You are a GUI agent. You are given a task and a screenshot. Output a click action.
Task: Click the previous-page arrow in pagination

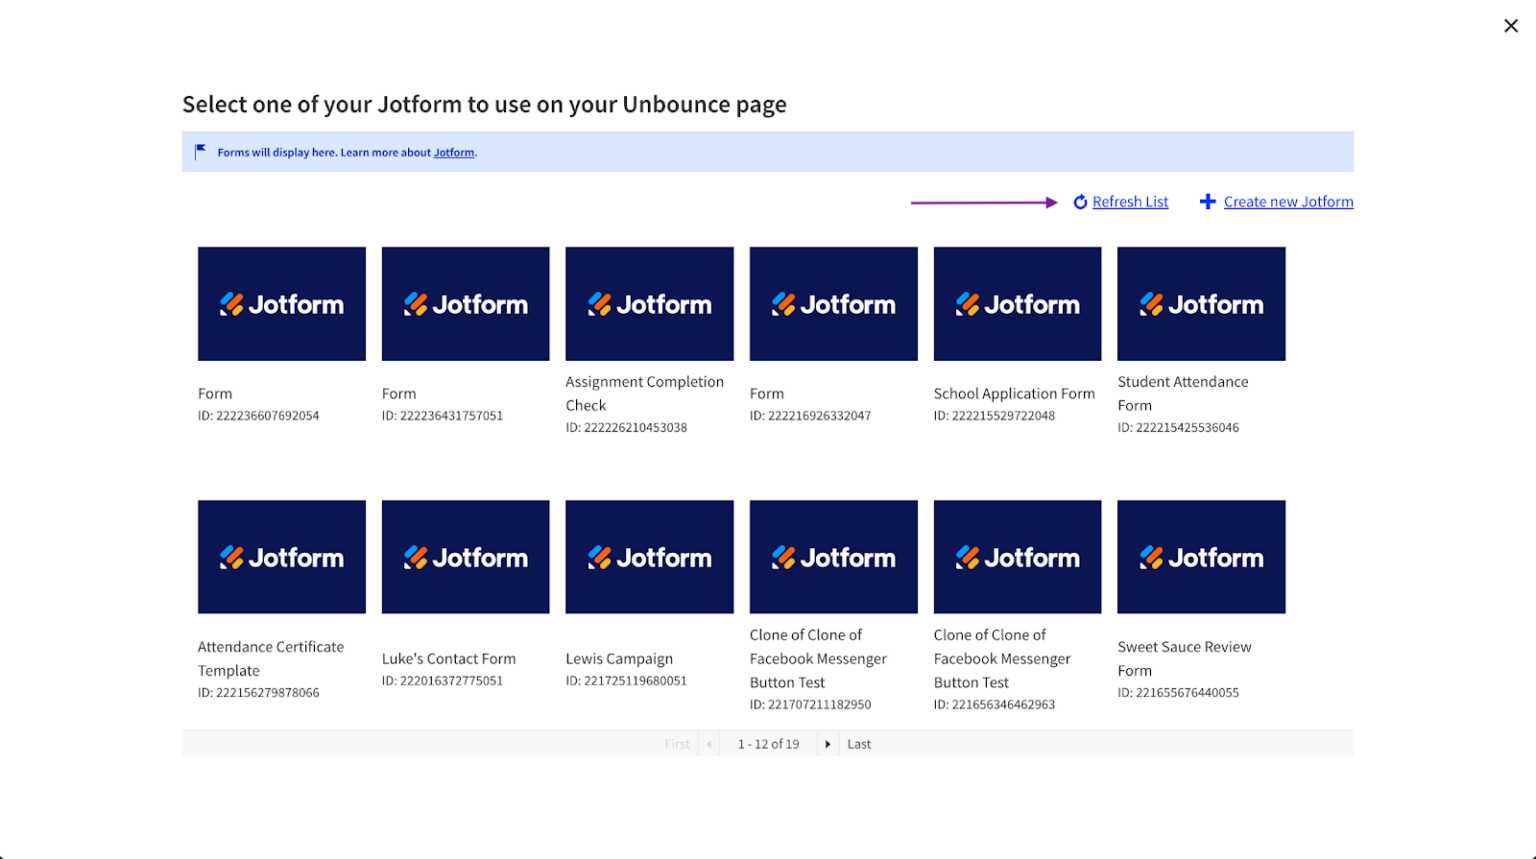click(x=709, y=744)
